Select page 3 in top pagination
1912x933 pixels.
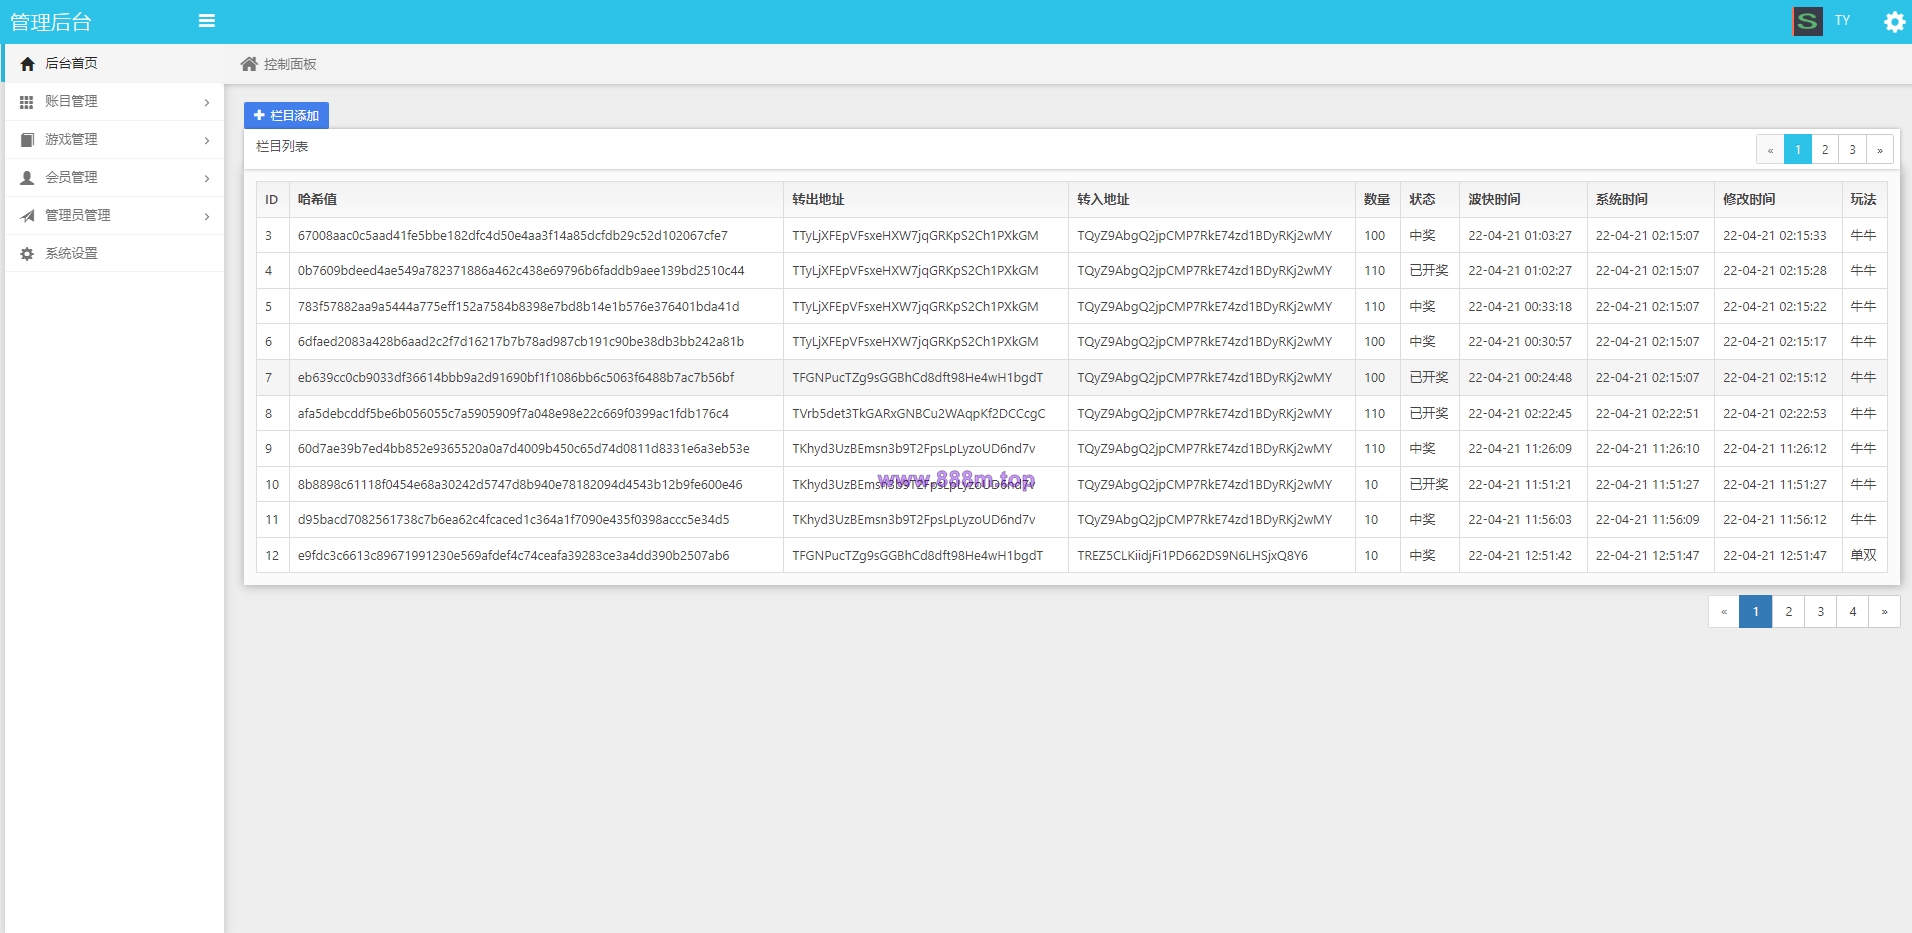(x=1853, y=149)
